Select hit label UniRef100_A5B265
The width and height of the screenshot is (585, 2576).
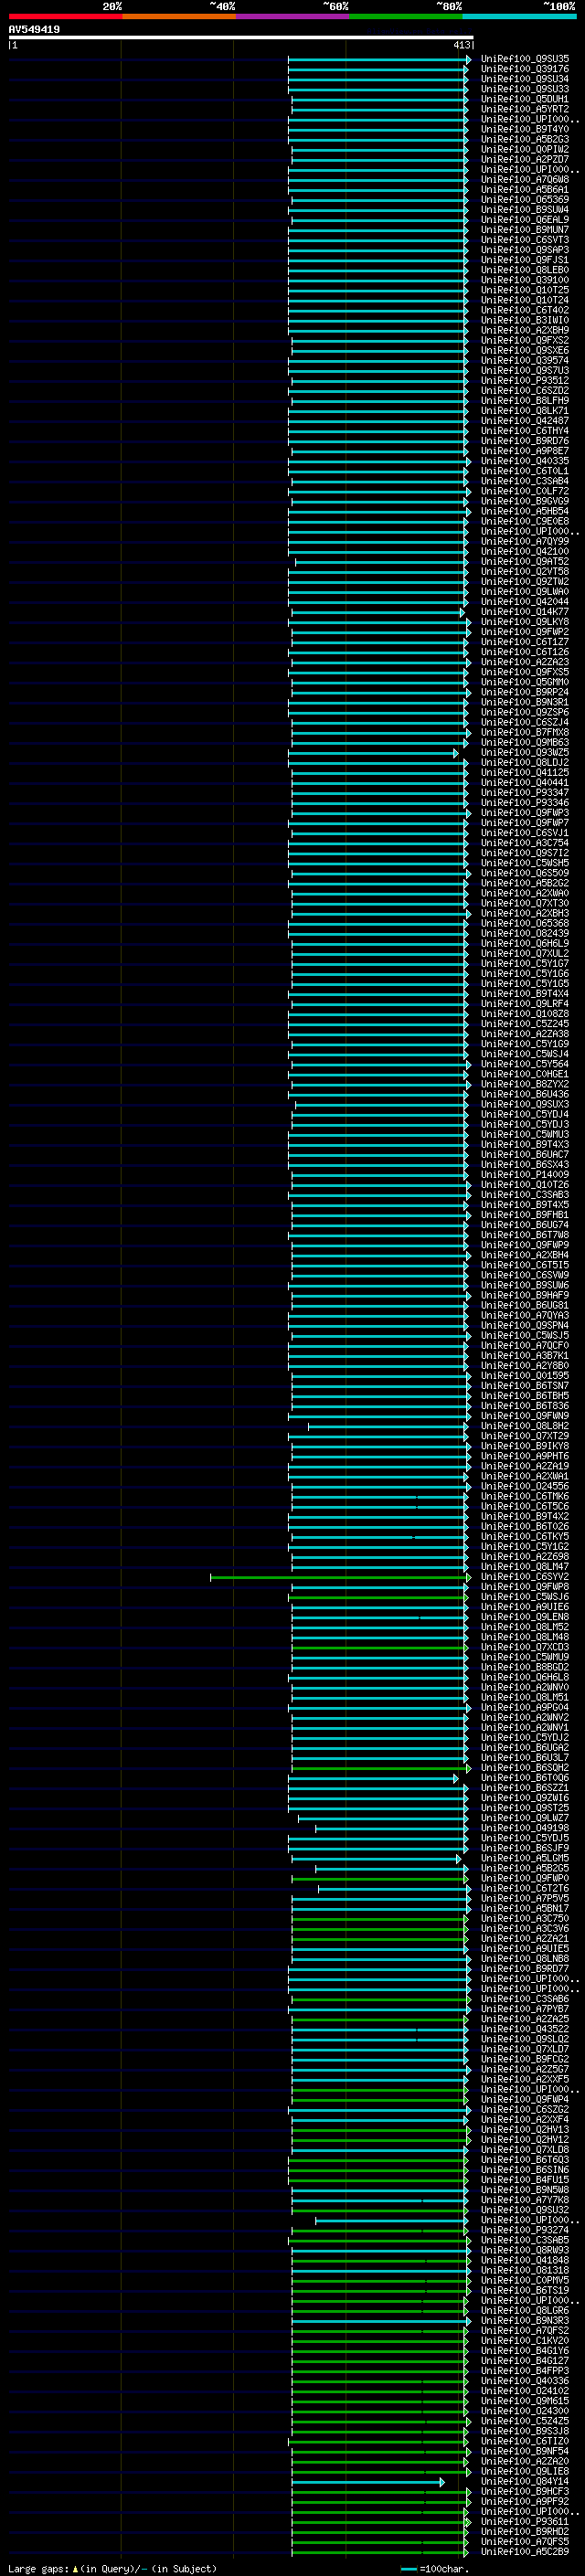click(525, 1868)
